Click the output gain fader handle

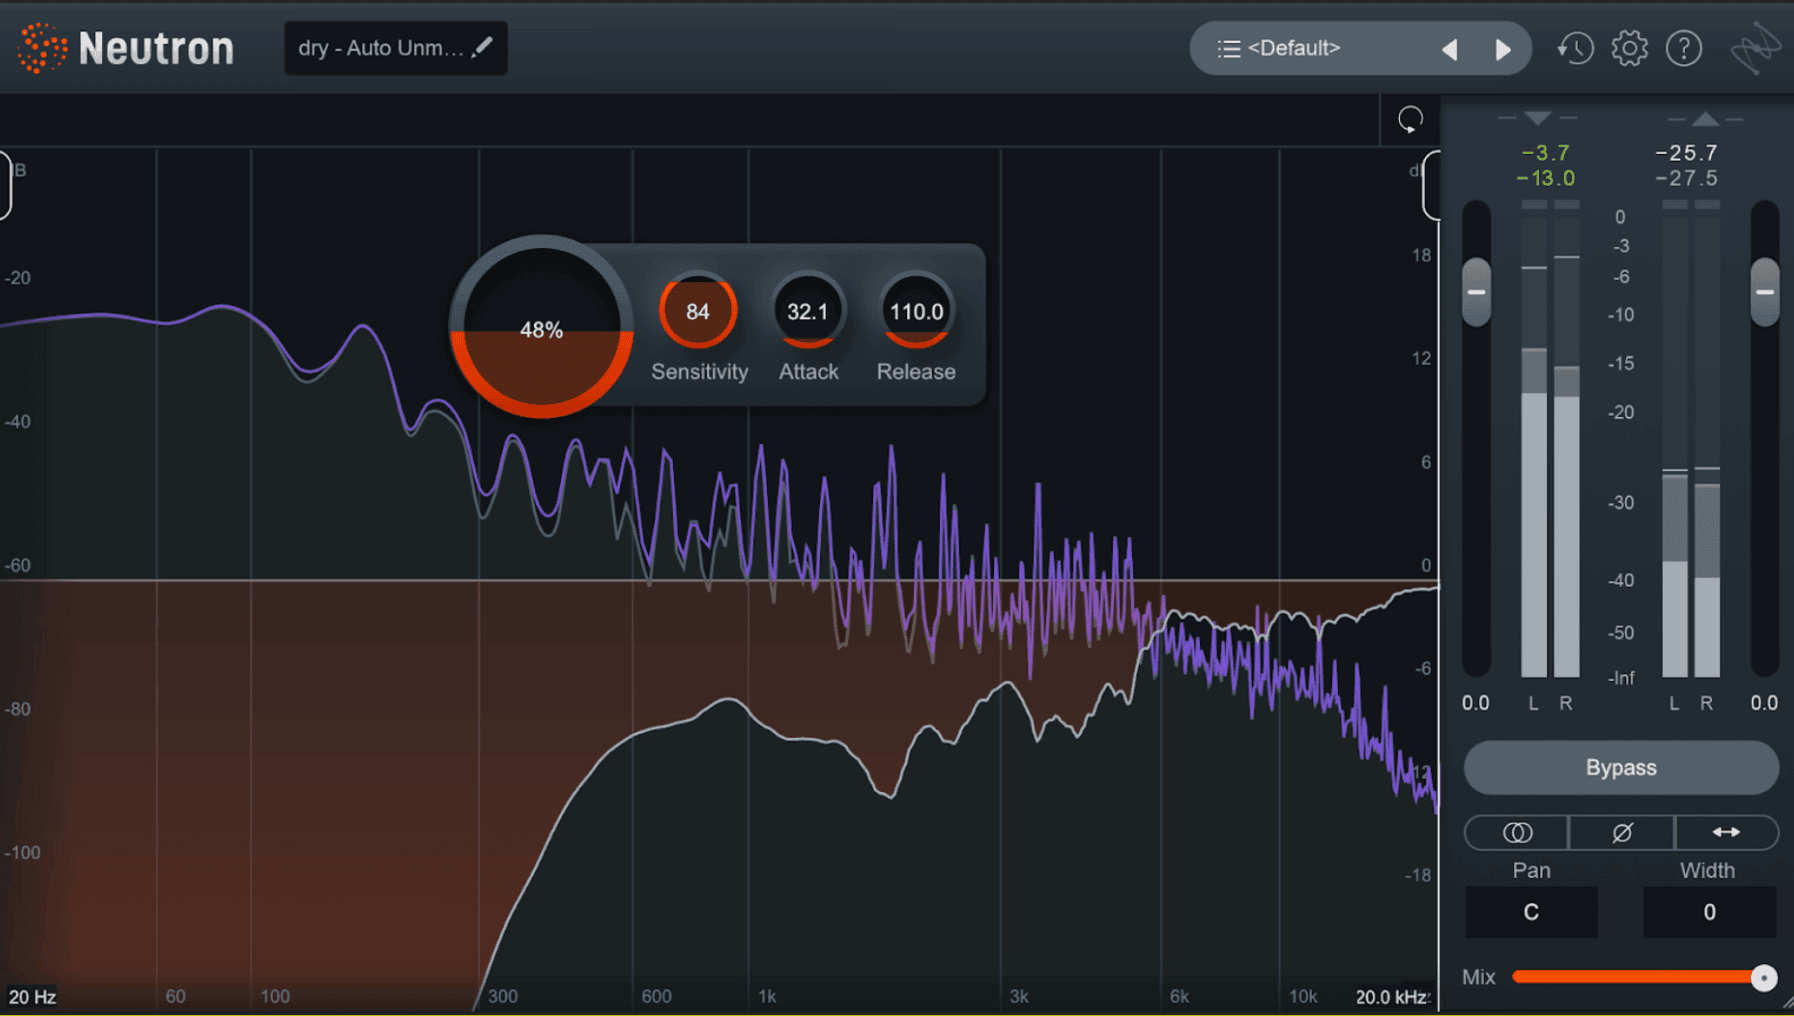[1765, 292]
